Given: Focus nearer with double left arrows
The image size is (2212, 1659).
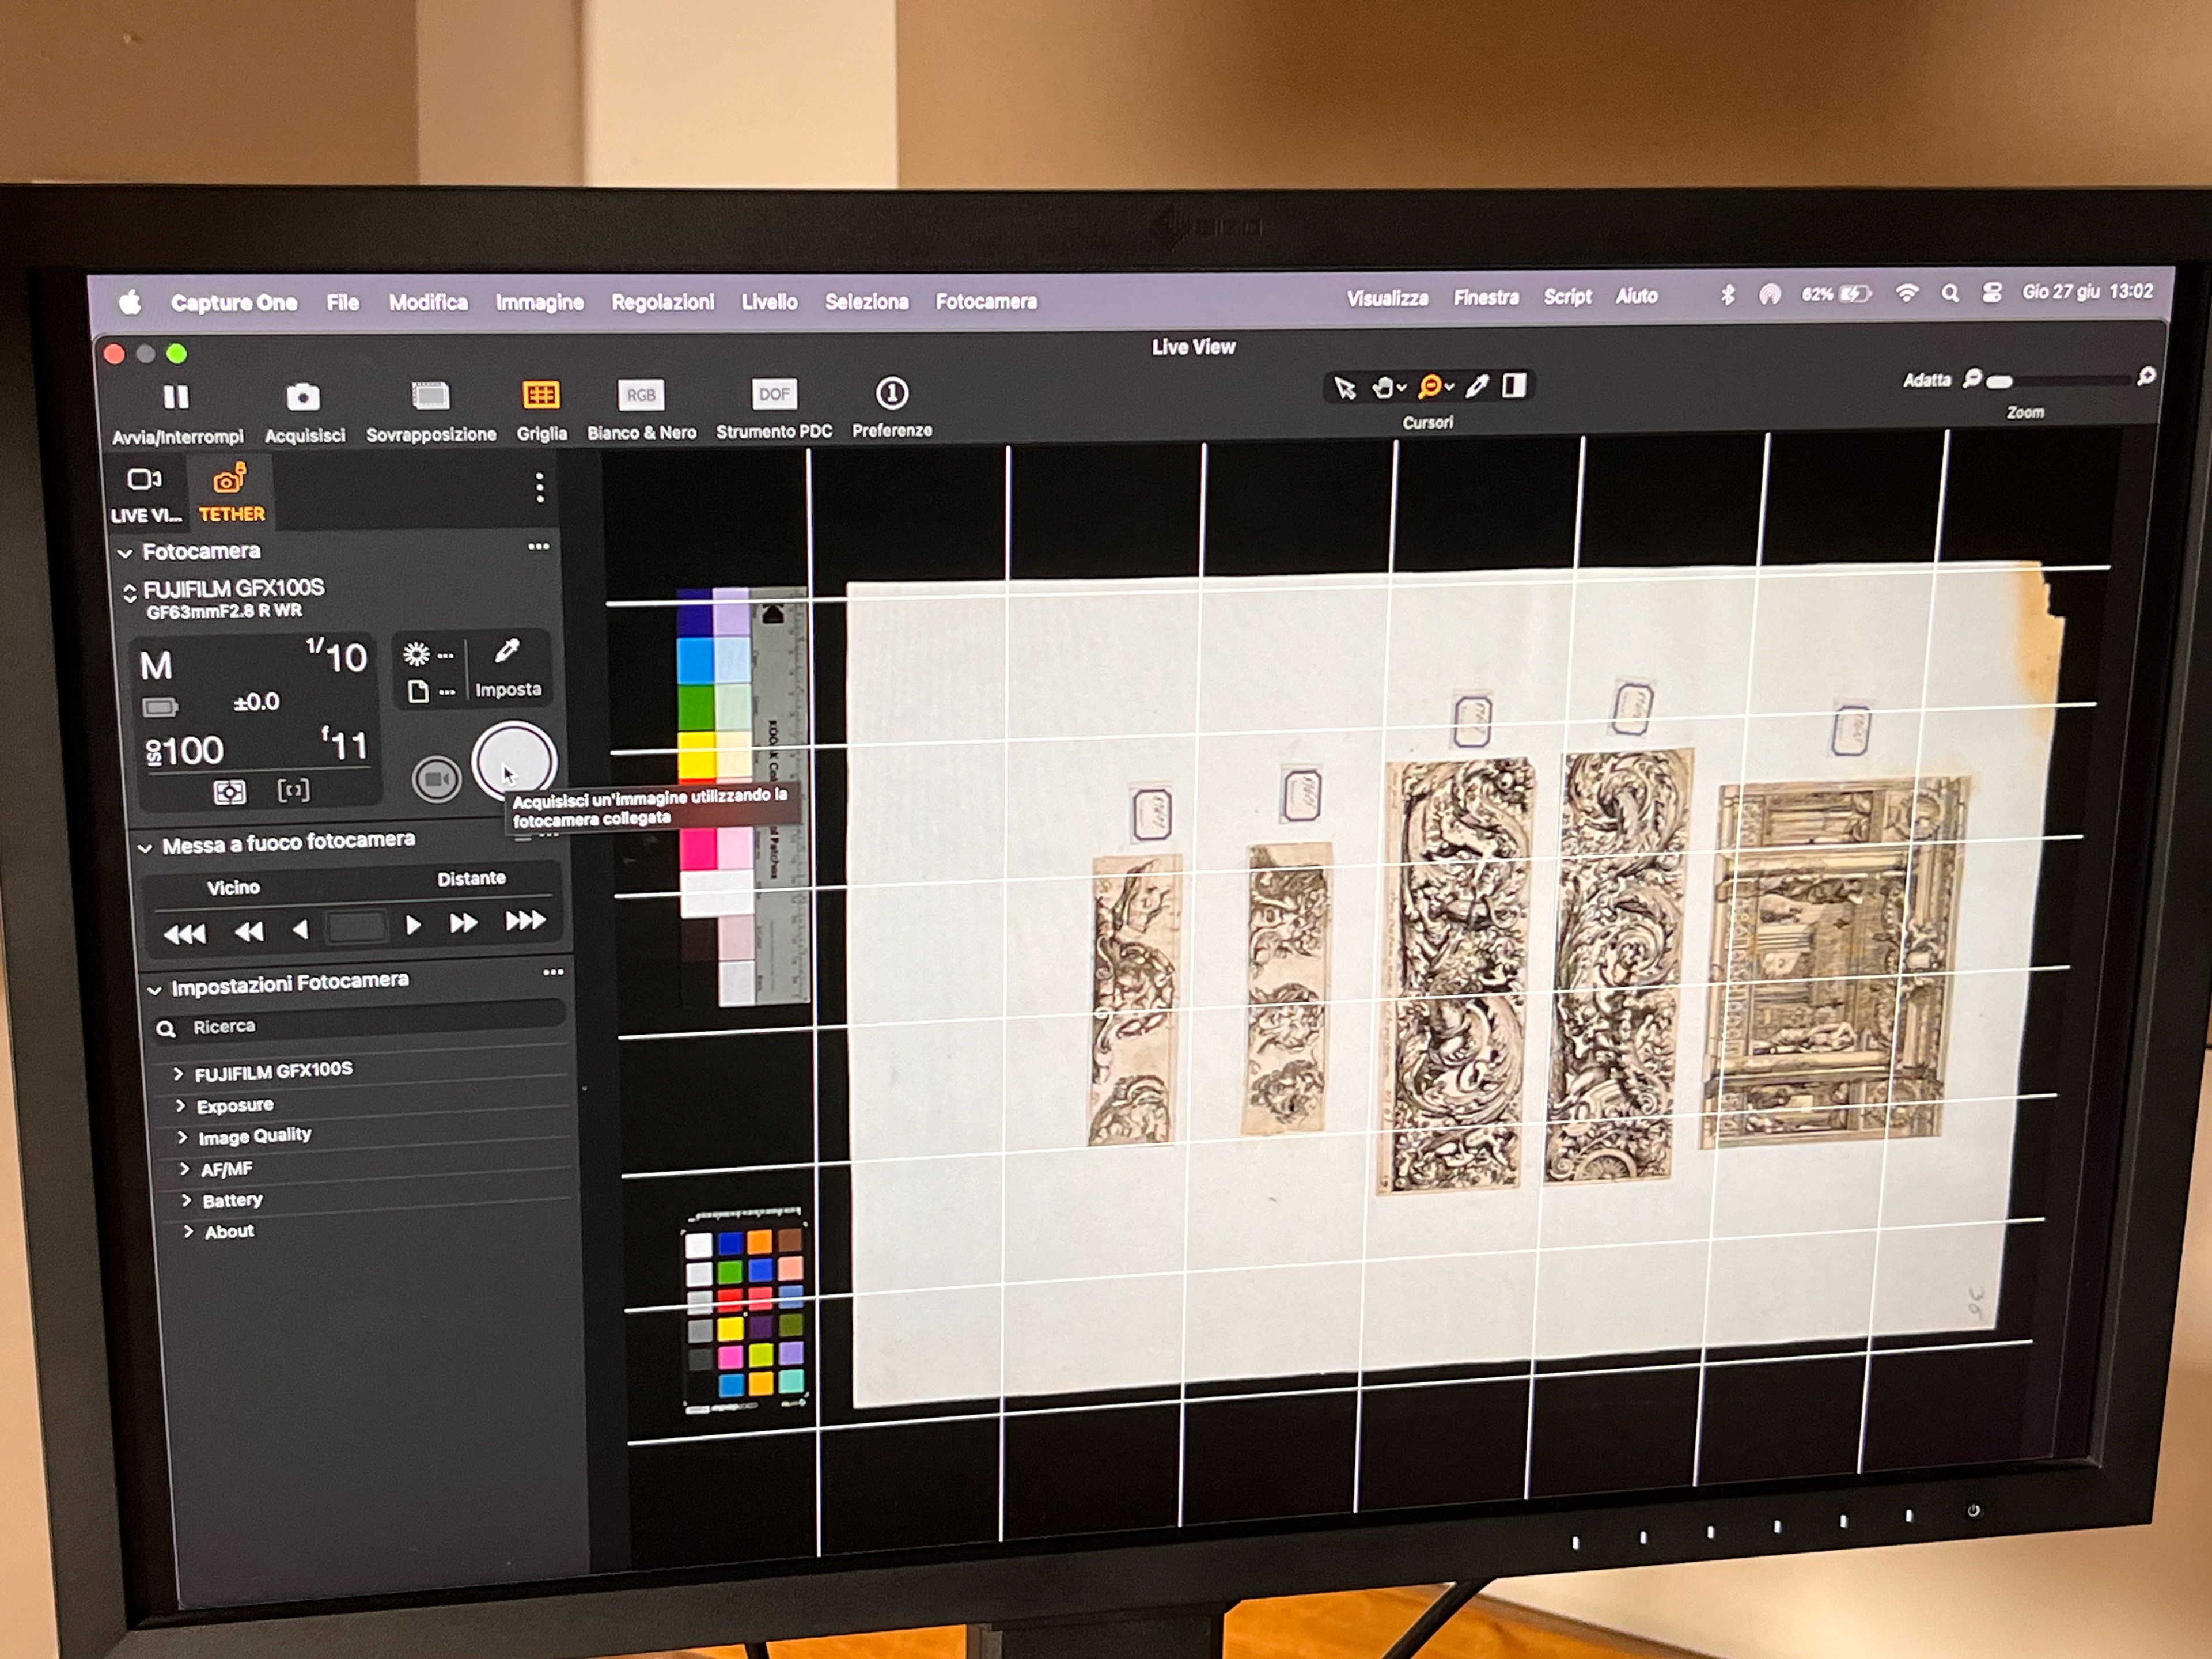Looking at the screenshot, I should (248, 932).
